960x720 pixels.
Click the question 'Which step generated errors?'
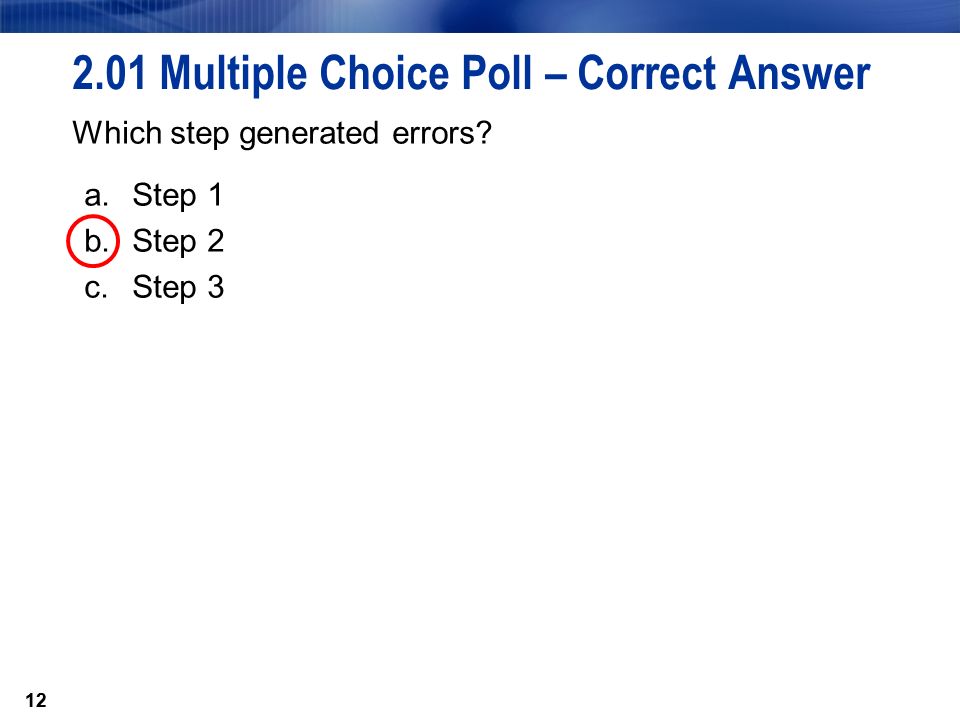(x=282, y=133)
